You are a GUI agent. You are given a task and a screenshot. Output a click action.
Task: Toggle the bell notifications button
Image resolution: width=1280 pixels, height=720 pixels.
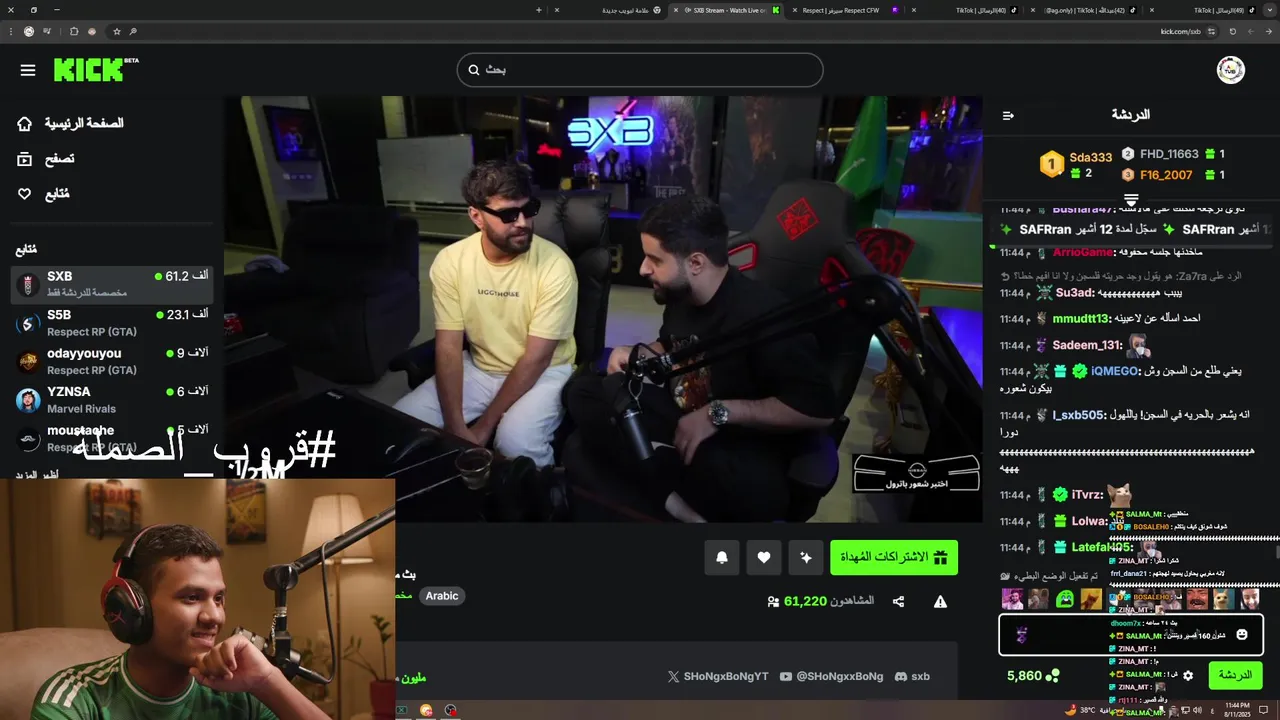click(x=722, y=557)
